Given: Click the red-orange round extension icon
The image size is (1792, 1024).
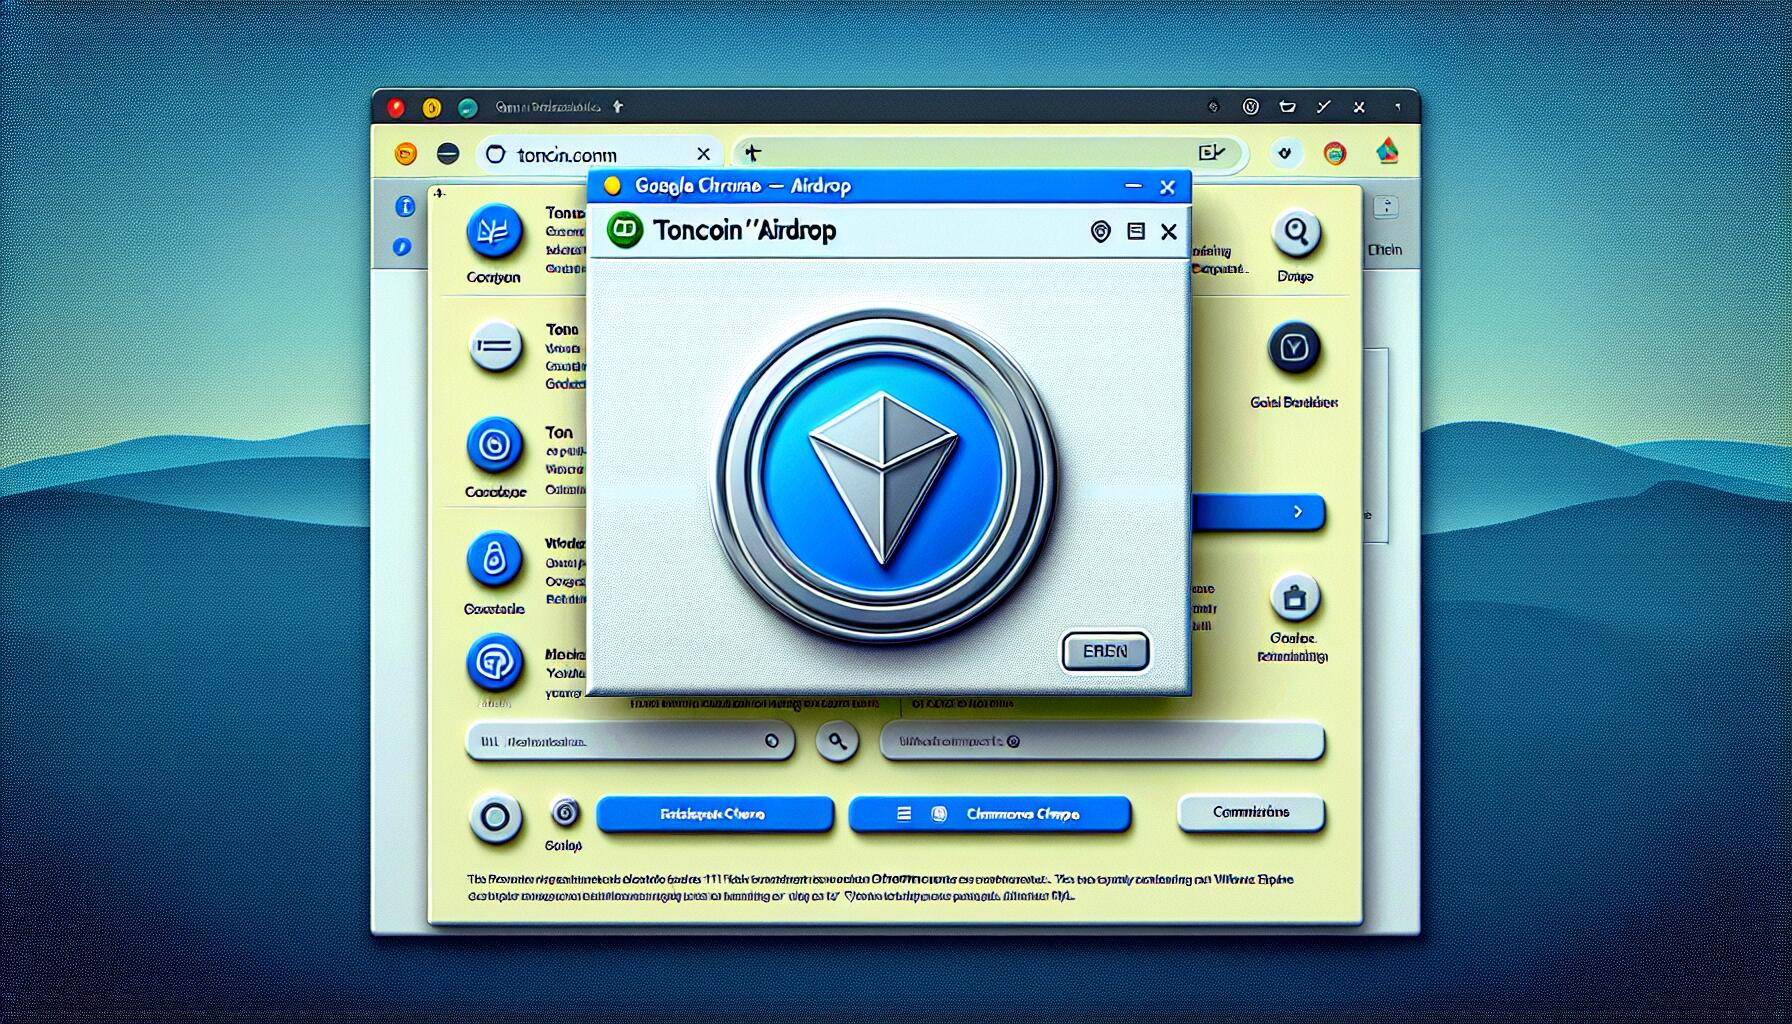Looking at the screenshot, I should (1335, 153).
